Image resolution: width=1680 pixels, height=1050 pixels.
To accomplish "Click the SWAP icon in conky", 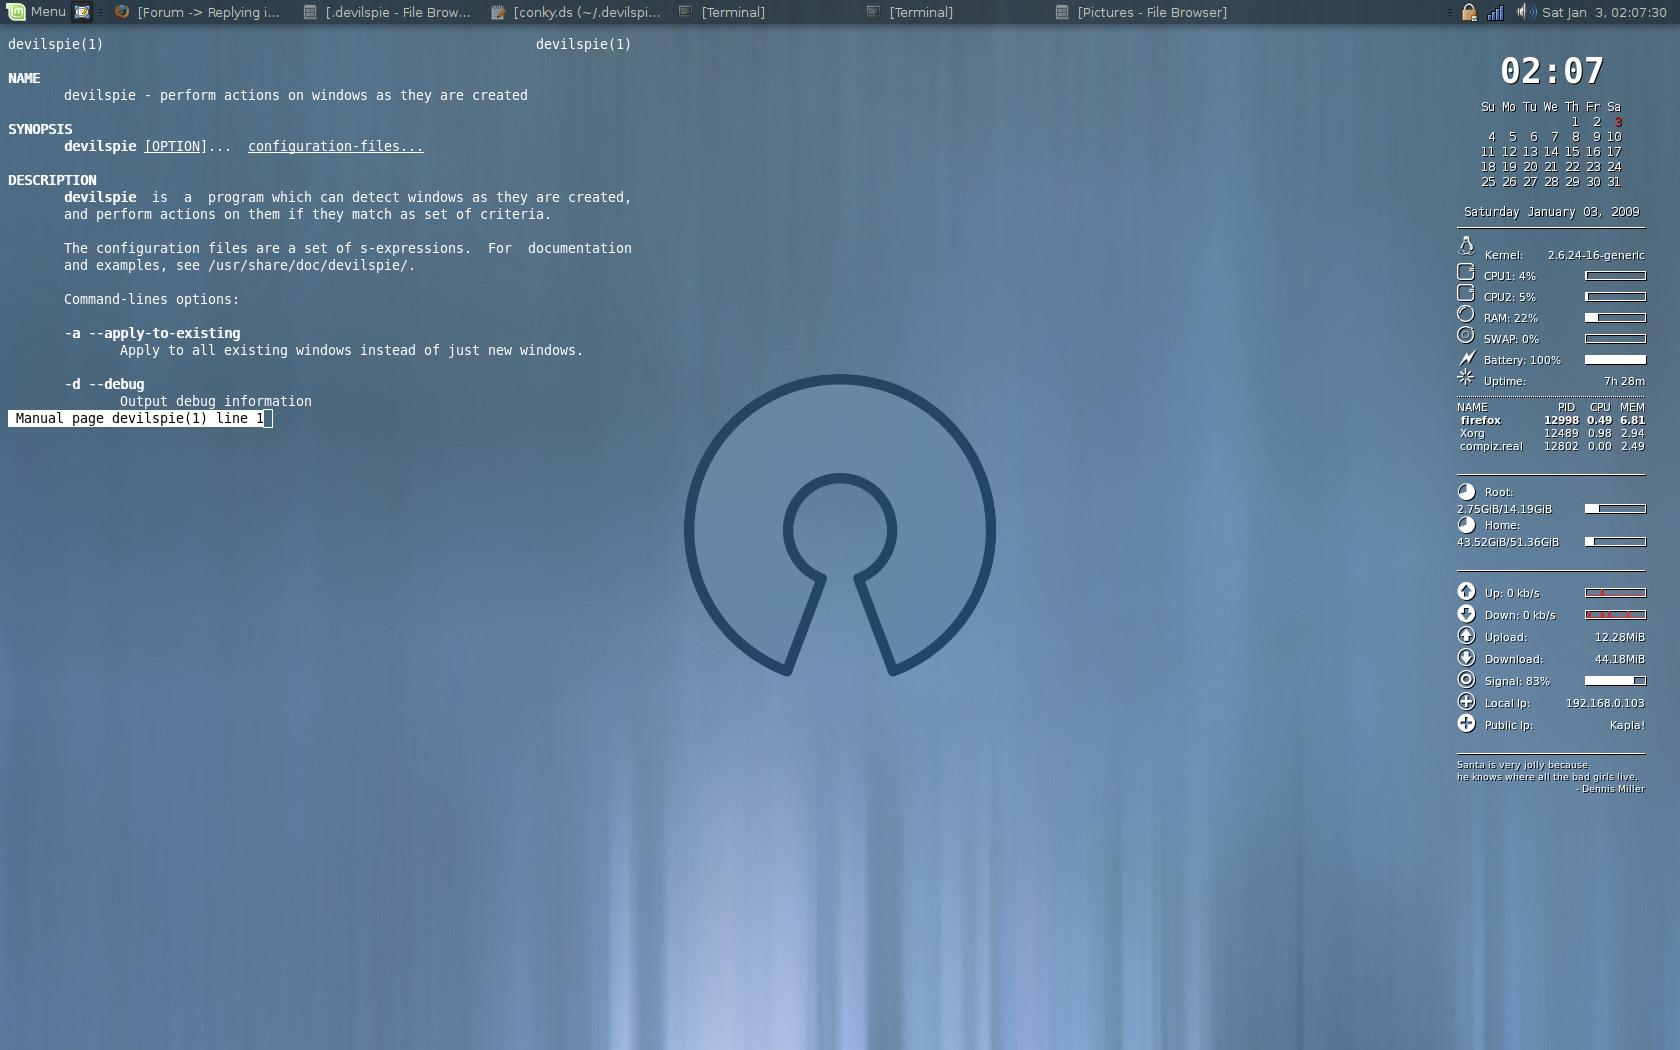I will coord(1466,335).
